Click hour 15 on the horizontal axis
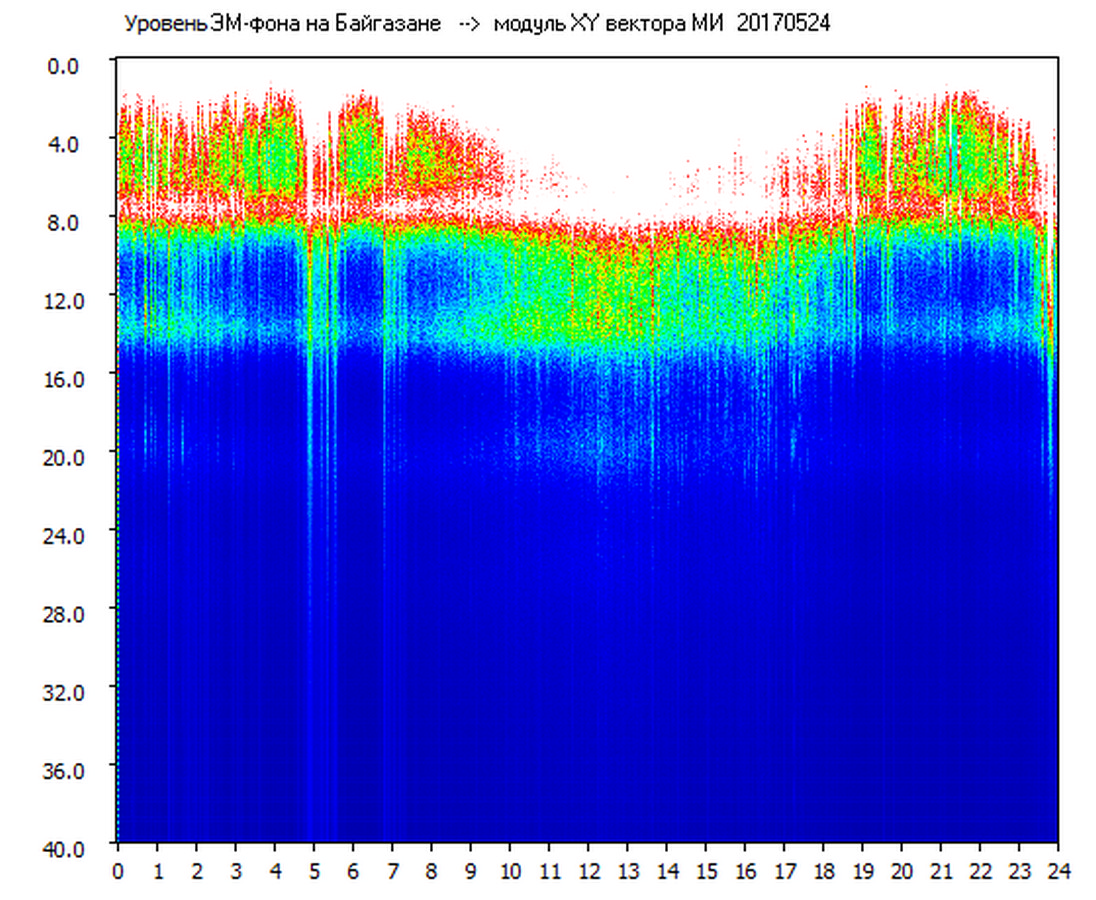1096x900 pixels. point(706,870)
